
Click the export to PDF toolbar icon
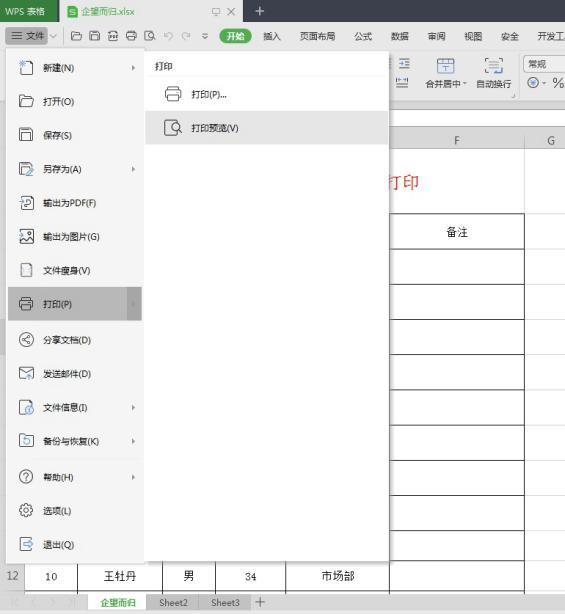pyautogui.click(x=113, y=36)
